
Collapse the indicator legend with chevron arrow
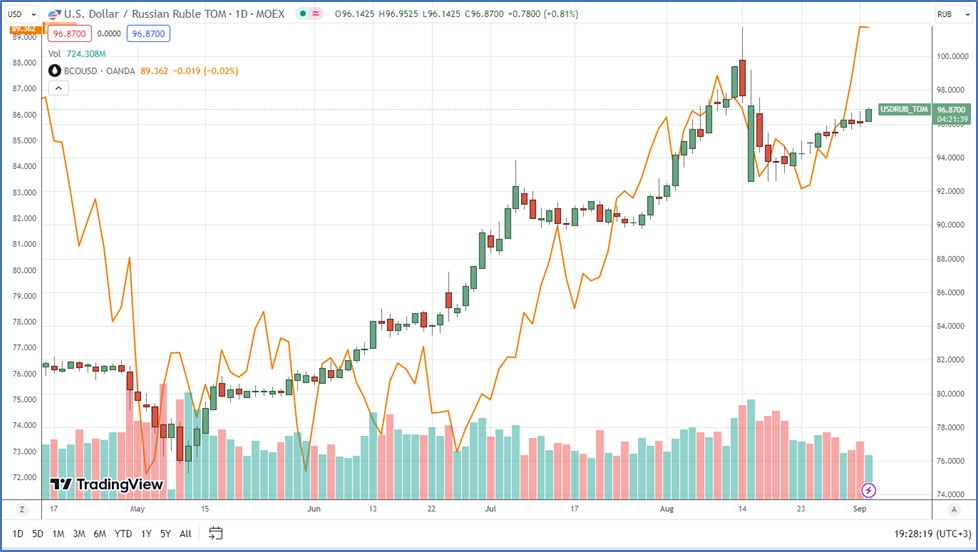pyautogui.click(x=58, y=89)
